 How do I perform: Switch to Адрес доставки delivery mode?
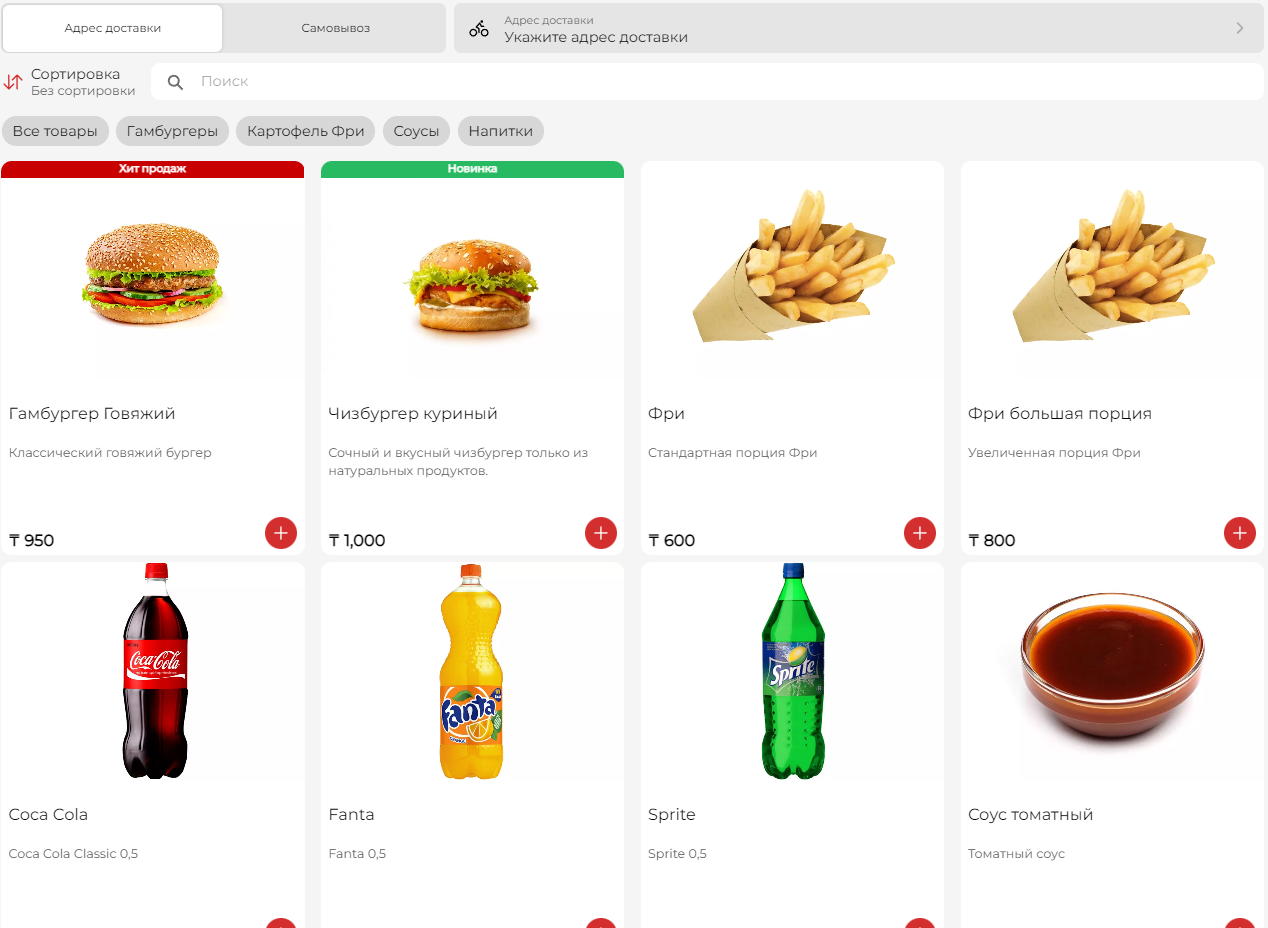pos(113,28)
